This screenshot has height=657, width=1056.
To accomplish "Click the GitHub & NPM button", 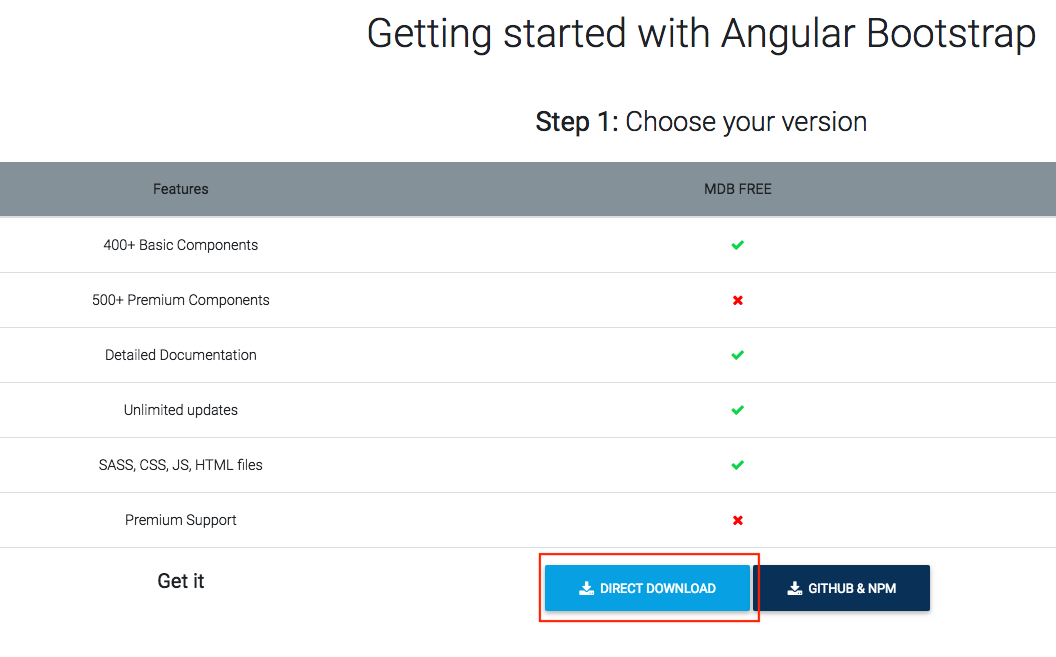I will point(841,588).
